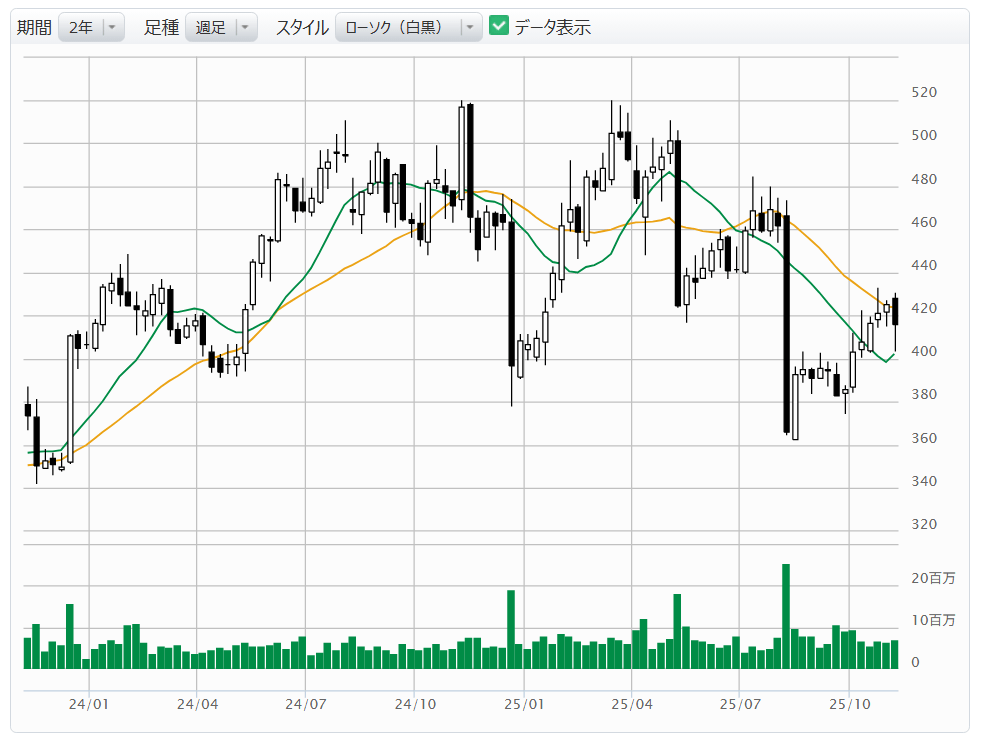983x739 pixels.
Task: Select the 25/04 date axis marker
Action: coord(631,704)
